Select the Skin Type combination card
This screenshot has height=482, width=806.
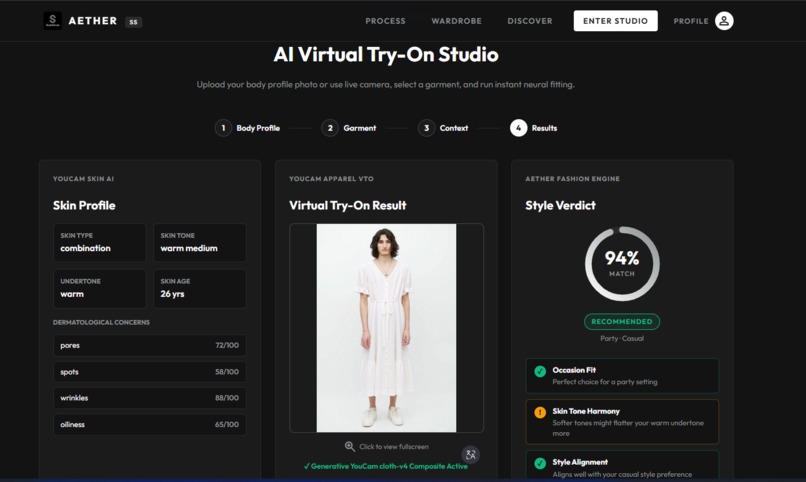[x=100, y=242]
